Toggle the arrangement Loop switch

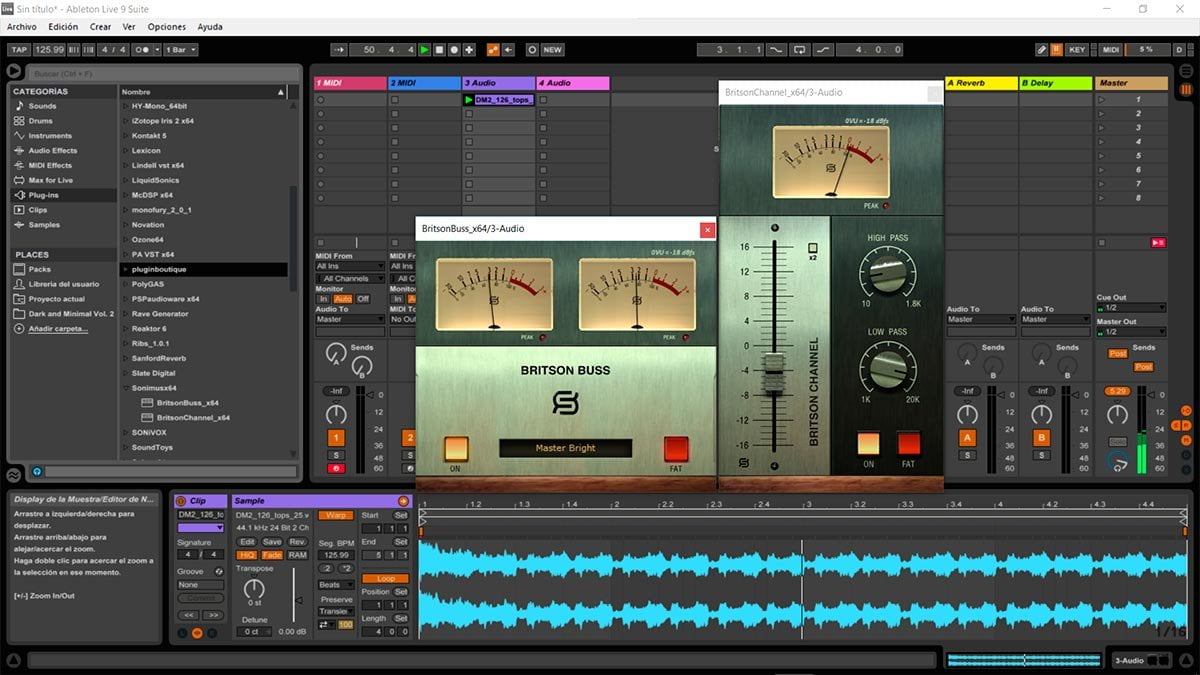click(800, 49)
